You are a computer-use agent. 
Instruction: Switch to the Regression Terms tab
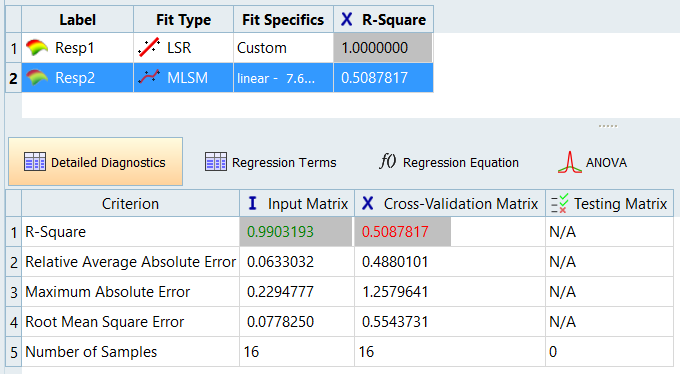tap(271, 162)
